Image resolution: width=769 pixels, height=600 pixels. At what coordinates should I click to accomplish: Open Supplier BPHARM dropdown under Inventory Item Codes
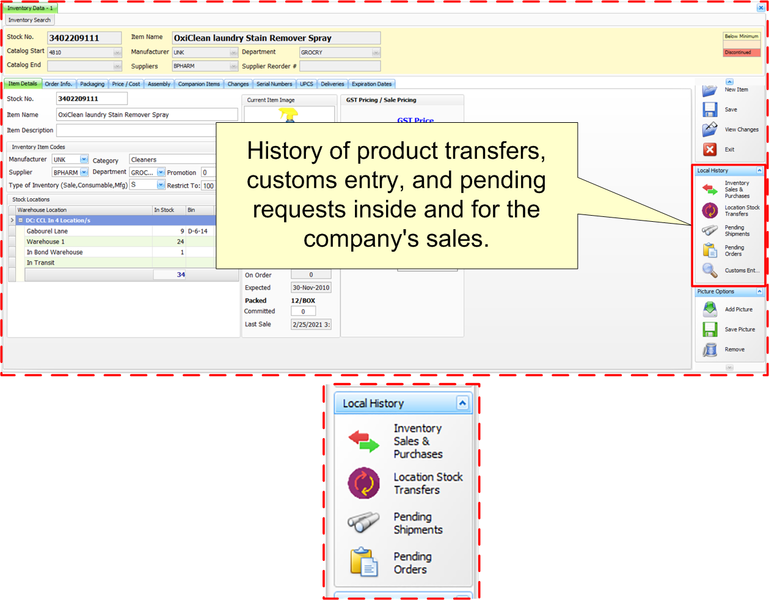pos(84,172)
